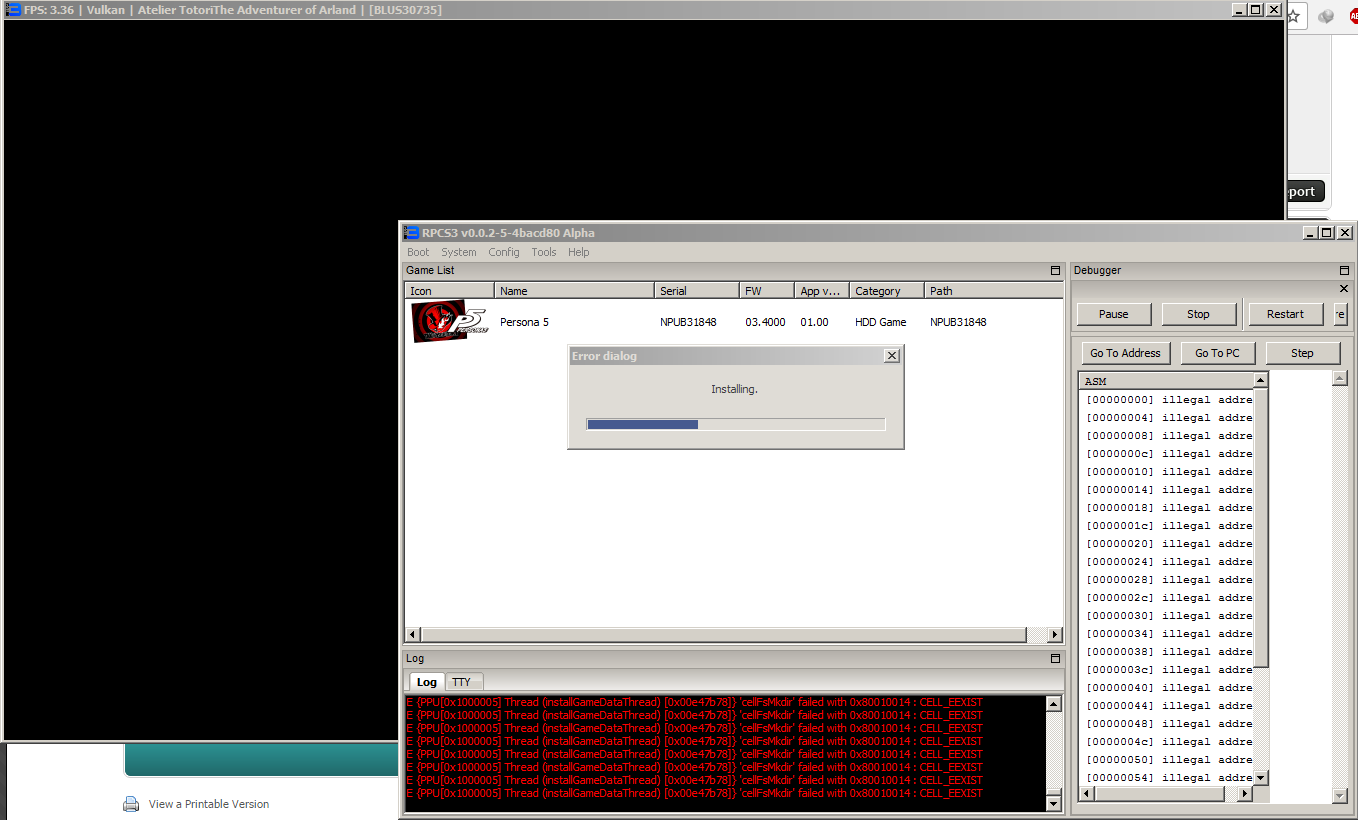
Task: Float the Game List panel using its dock icon
Action: (x=1055, y=270)
